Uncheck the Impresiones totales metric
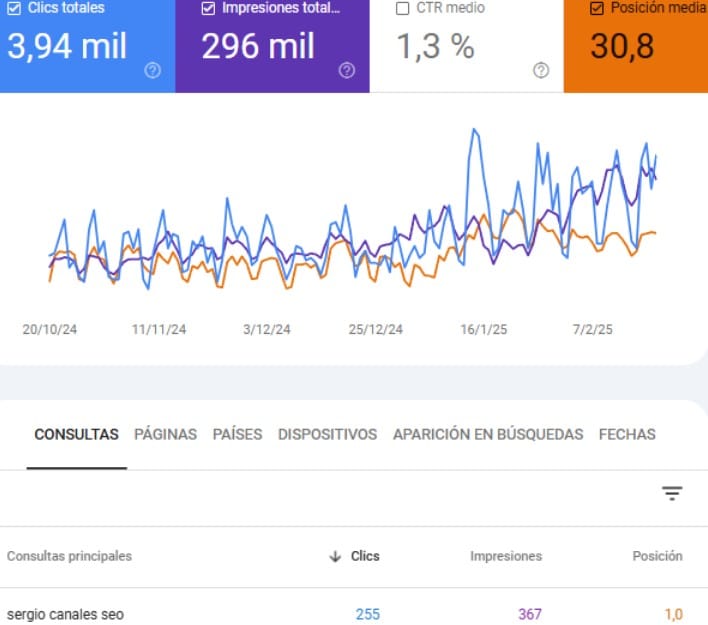Viewport: 708px width, 625px height. tap(208, 9)
